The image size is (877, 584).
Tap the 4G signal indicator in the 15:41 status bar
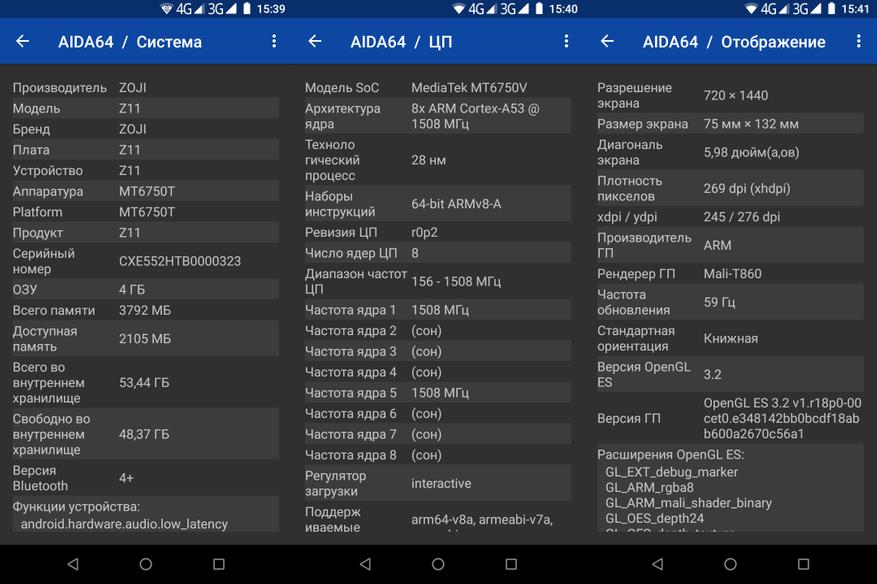pyautogui.click(x=775, y=8)
